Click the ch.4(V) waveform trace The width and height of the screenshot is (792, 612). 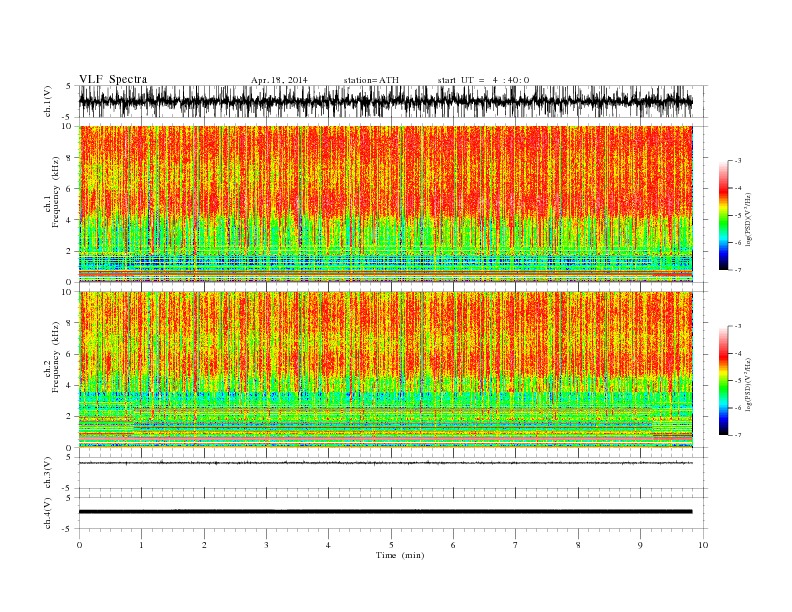pos(386,512)
